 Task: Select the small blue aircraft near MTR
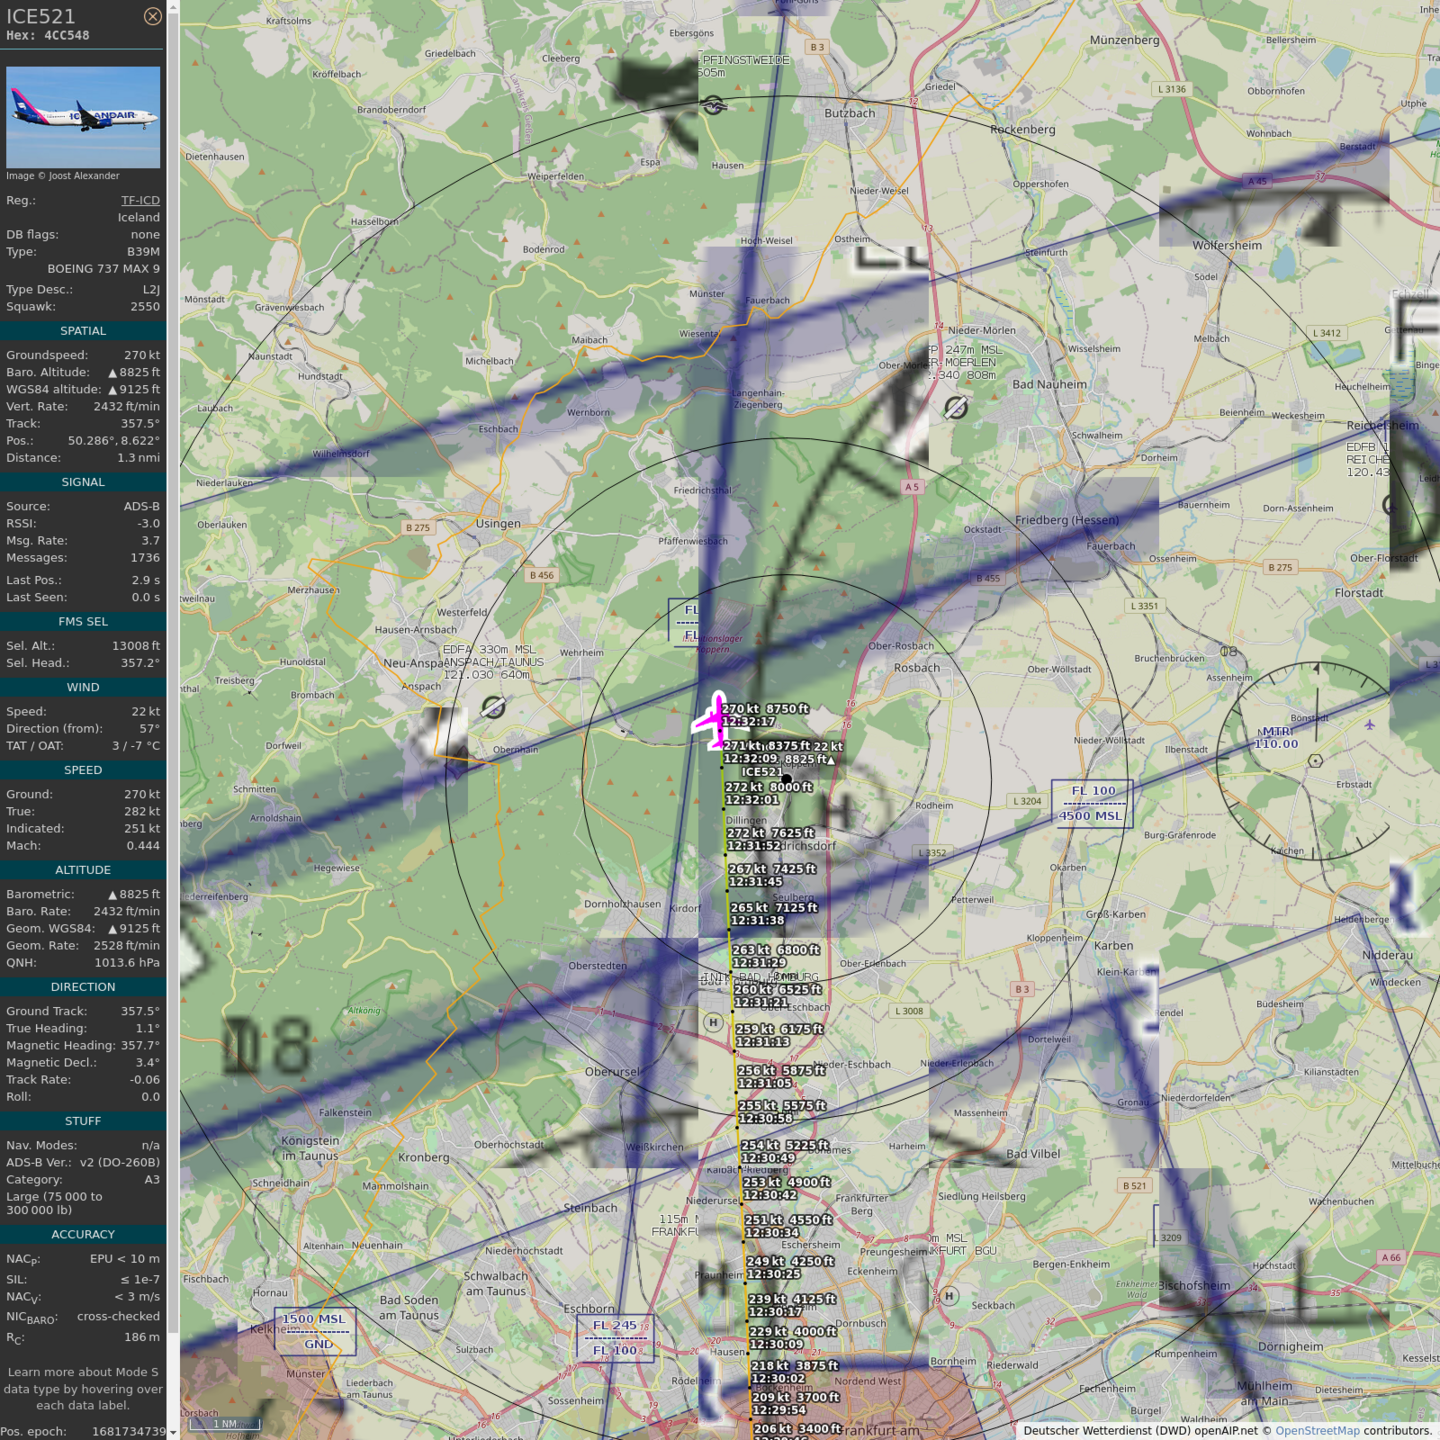tap(1369, 725)
